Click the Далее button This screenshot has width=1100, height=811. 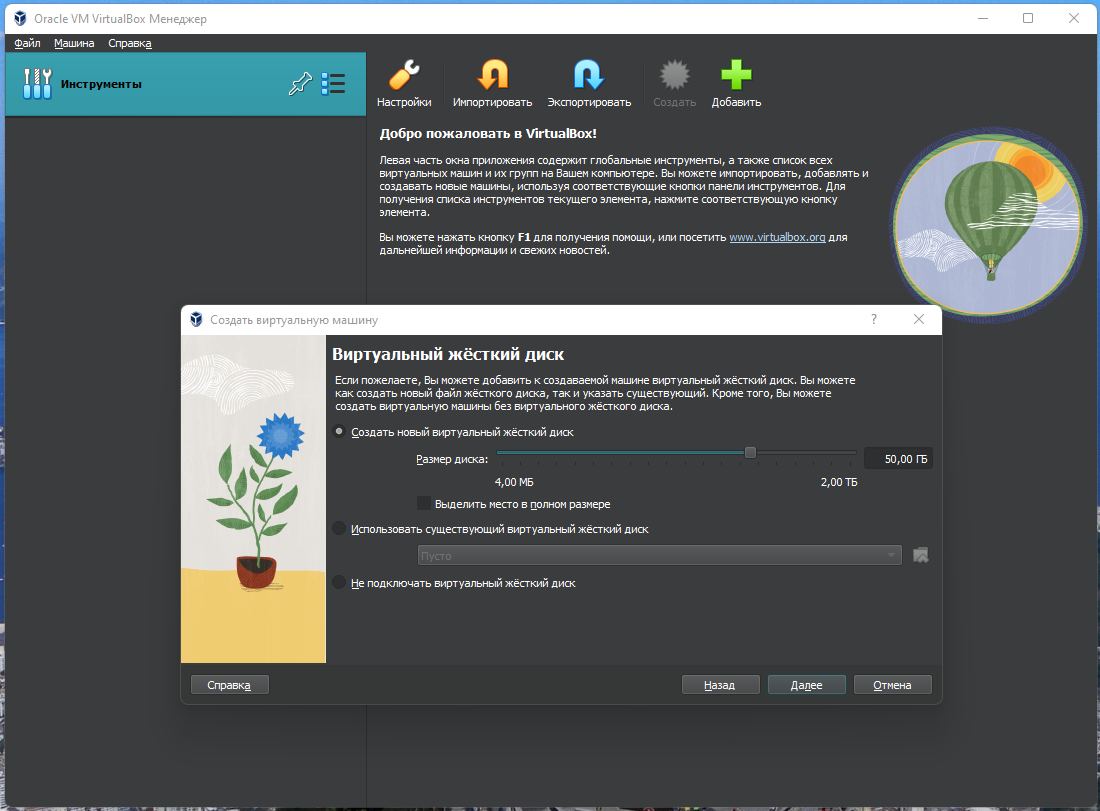click(807, 685)
